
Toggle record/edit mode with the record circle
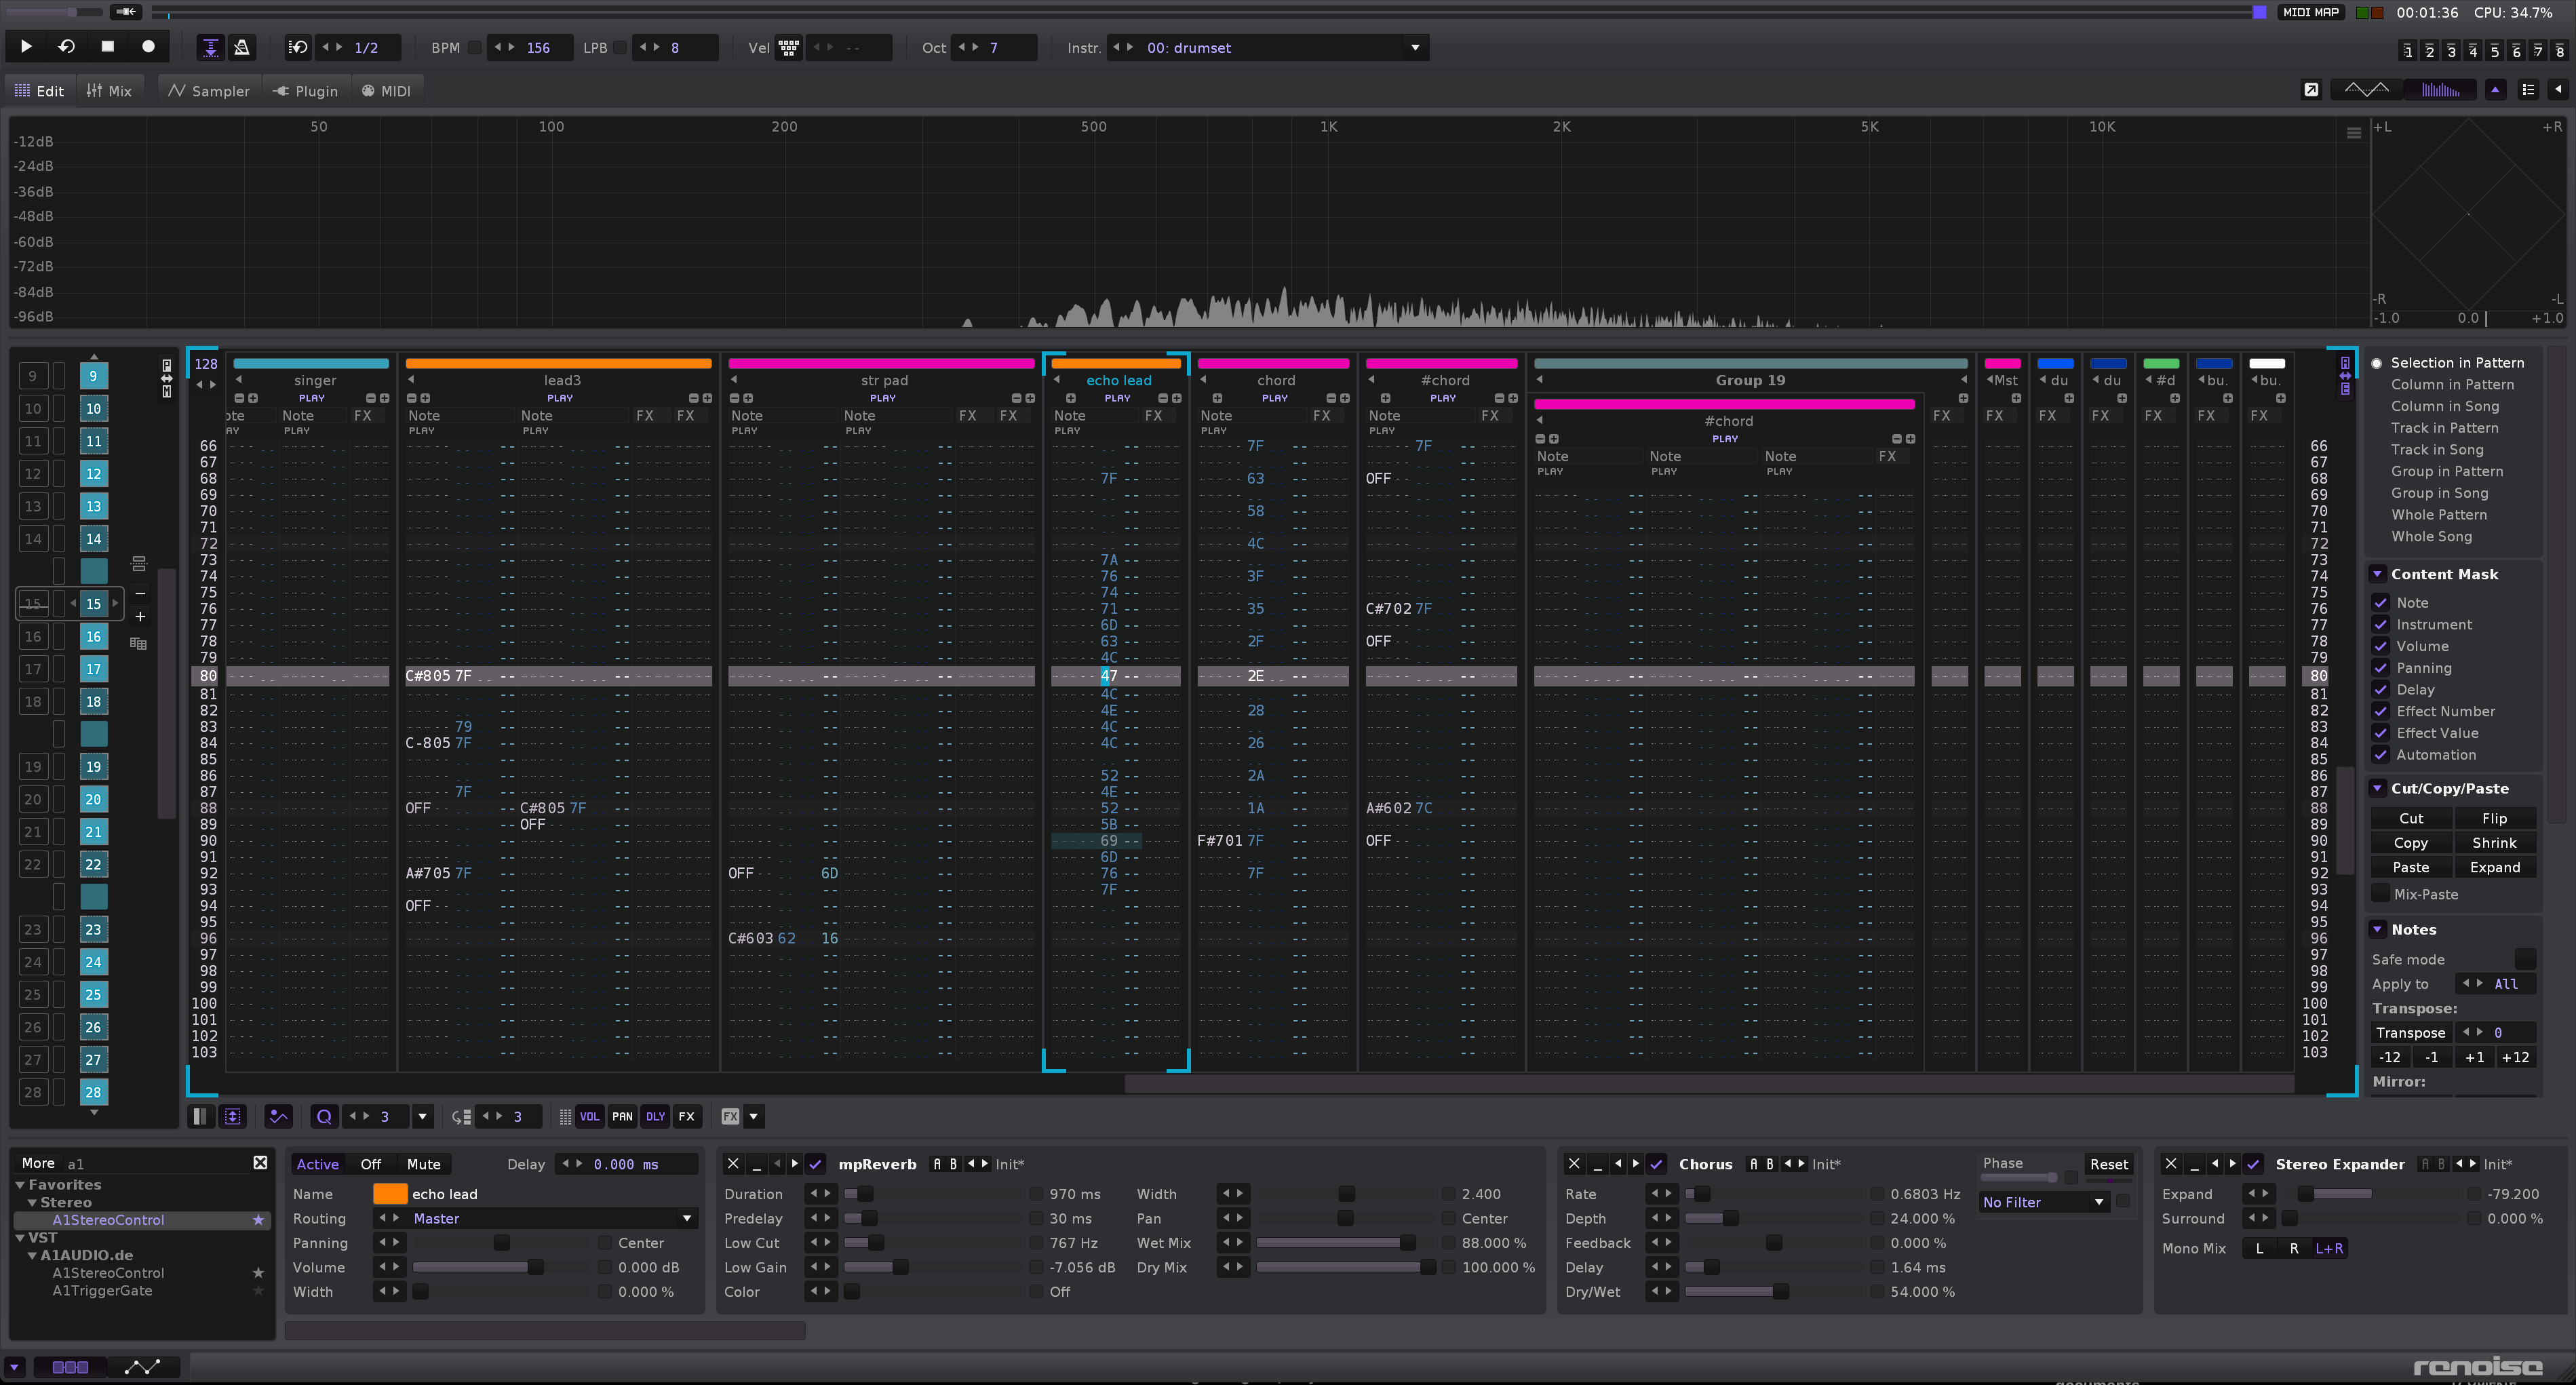(x=148, y=46)
